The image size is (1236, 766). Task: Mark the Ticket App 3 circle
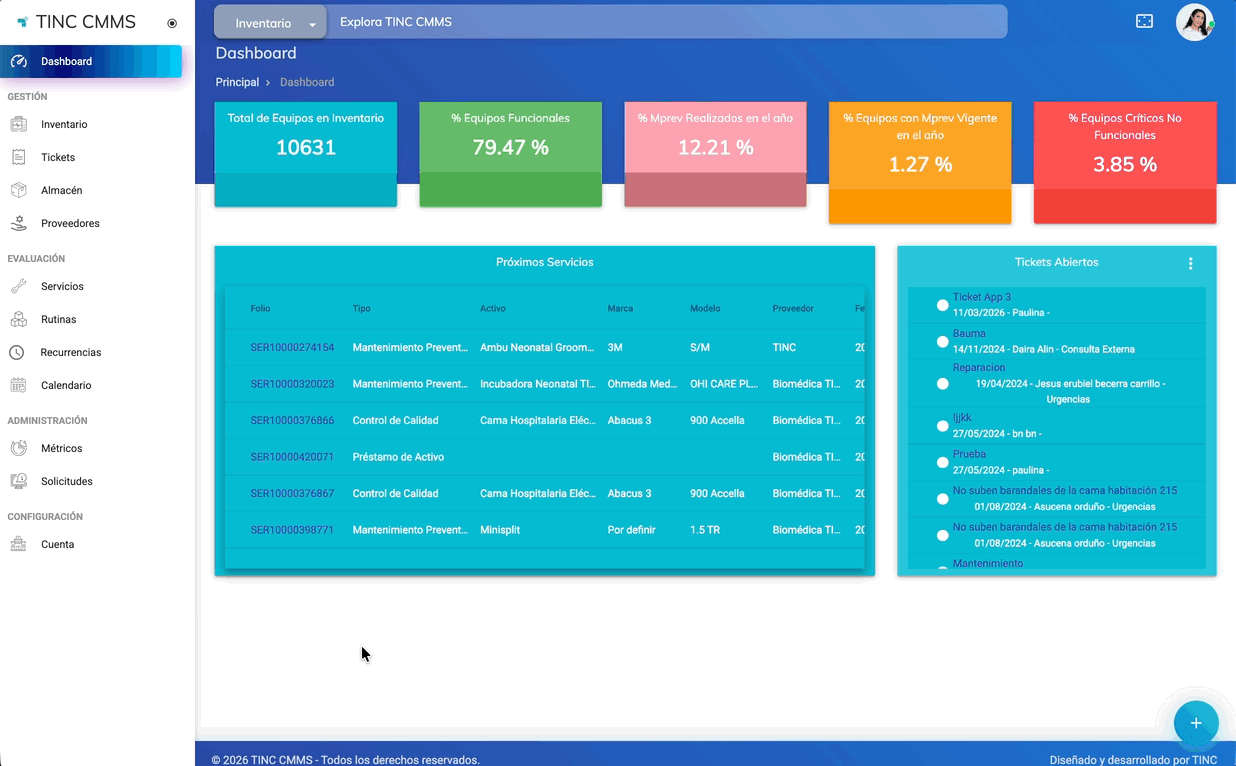pos(942,305)
